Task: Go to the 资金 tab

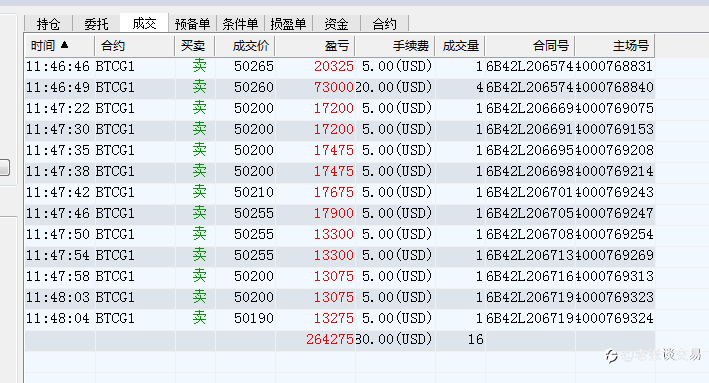Action: coord(336,24)
